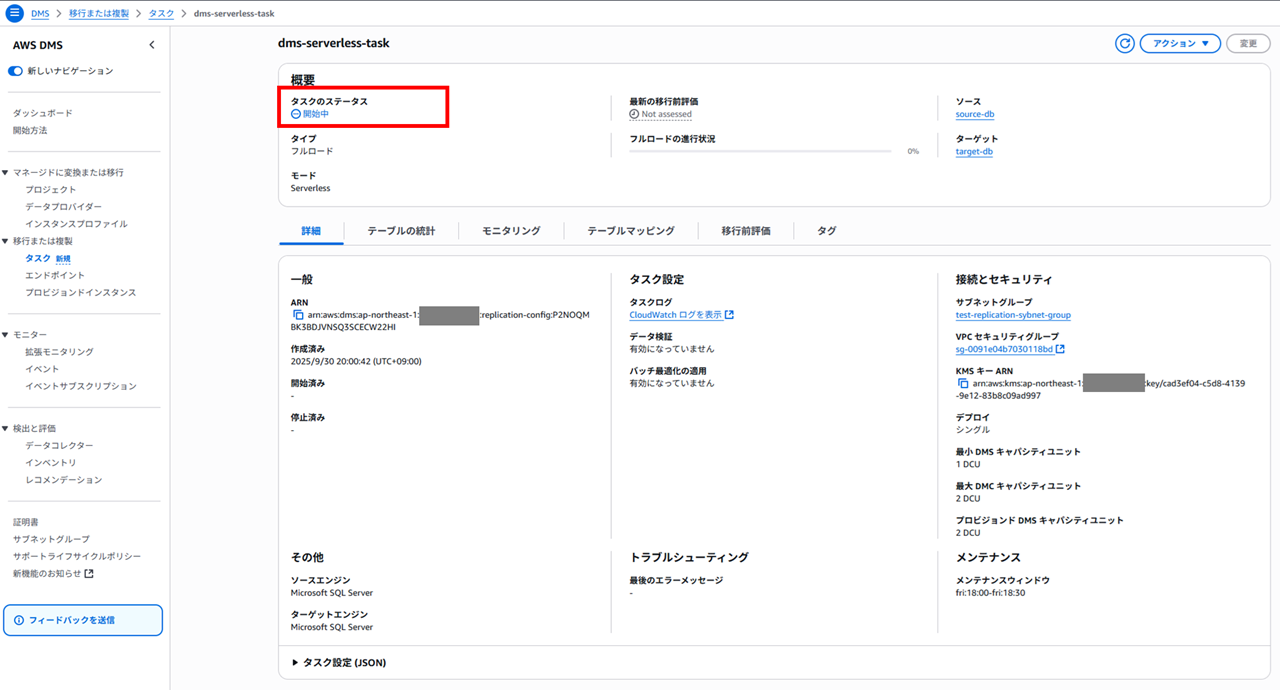The width and height of the screenshot is (1280, 690).
Task: Open the hamburger navigation menu icon
Action: click(x=14, y=13)
